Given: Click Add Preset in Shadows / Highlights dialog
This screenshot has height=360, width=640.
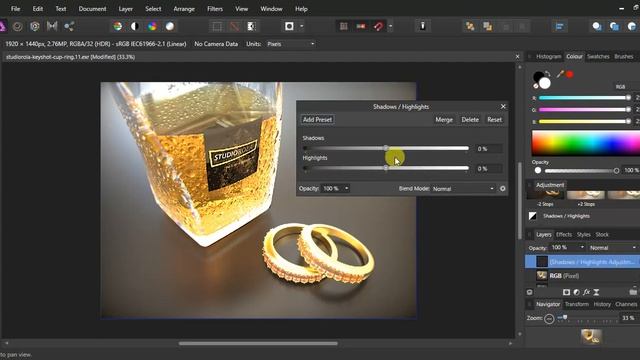Looking at the screenshot, I should point(318,120).
